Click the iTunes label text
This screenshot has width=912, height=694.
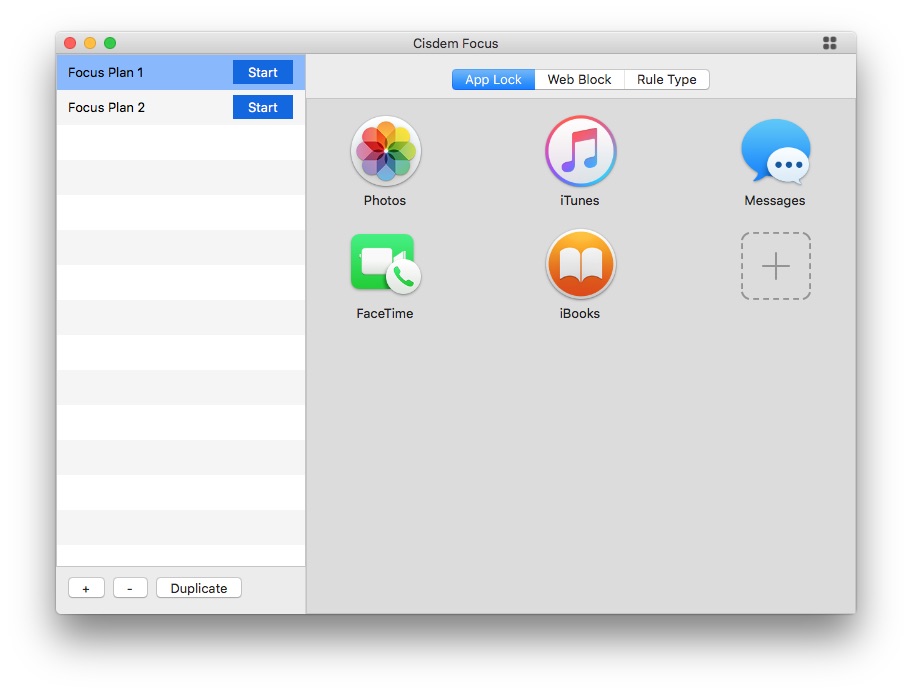pyautogui.click(x=579, y=201)
